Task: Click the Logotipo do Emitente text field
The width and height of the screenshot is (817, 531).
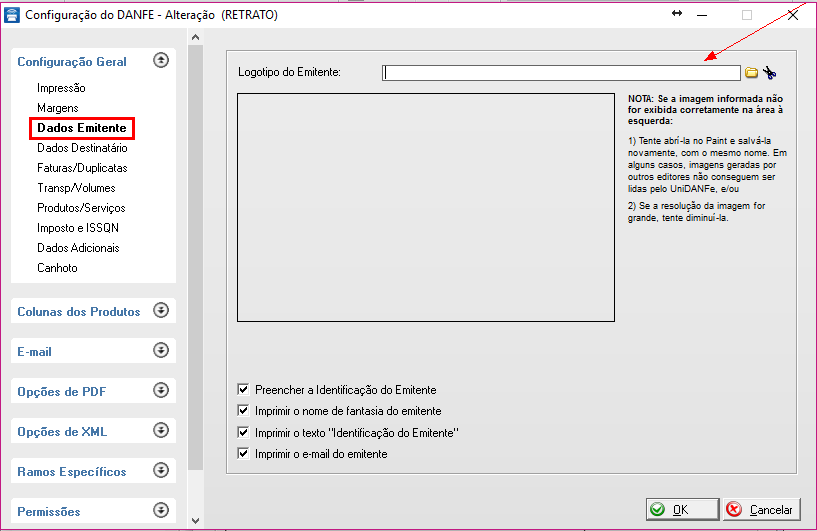Action: 561,73
